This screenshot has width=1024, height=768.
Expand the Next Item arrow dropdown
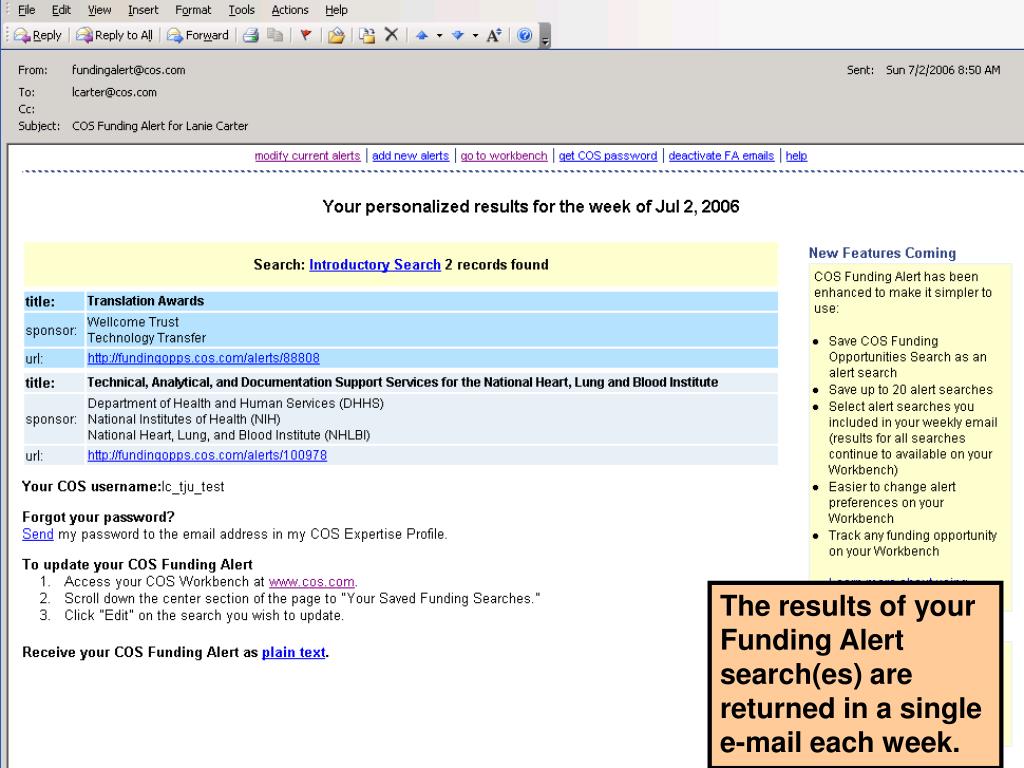pyautogui.click(x=475, y=35)
